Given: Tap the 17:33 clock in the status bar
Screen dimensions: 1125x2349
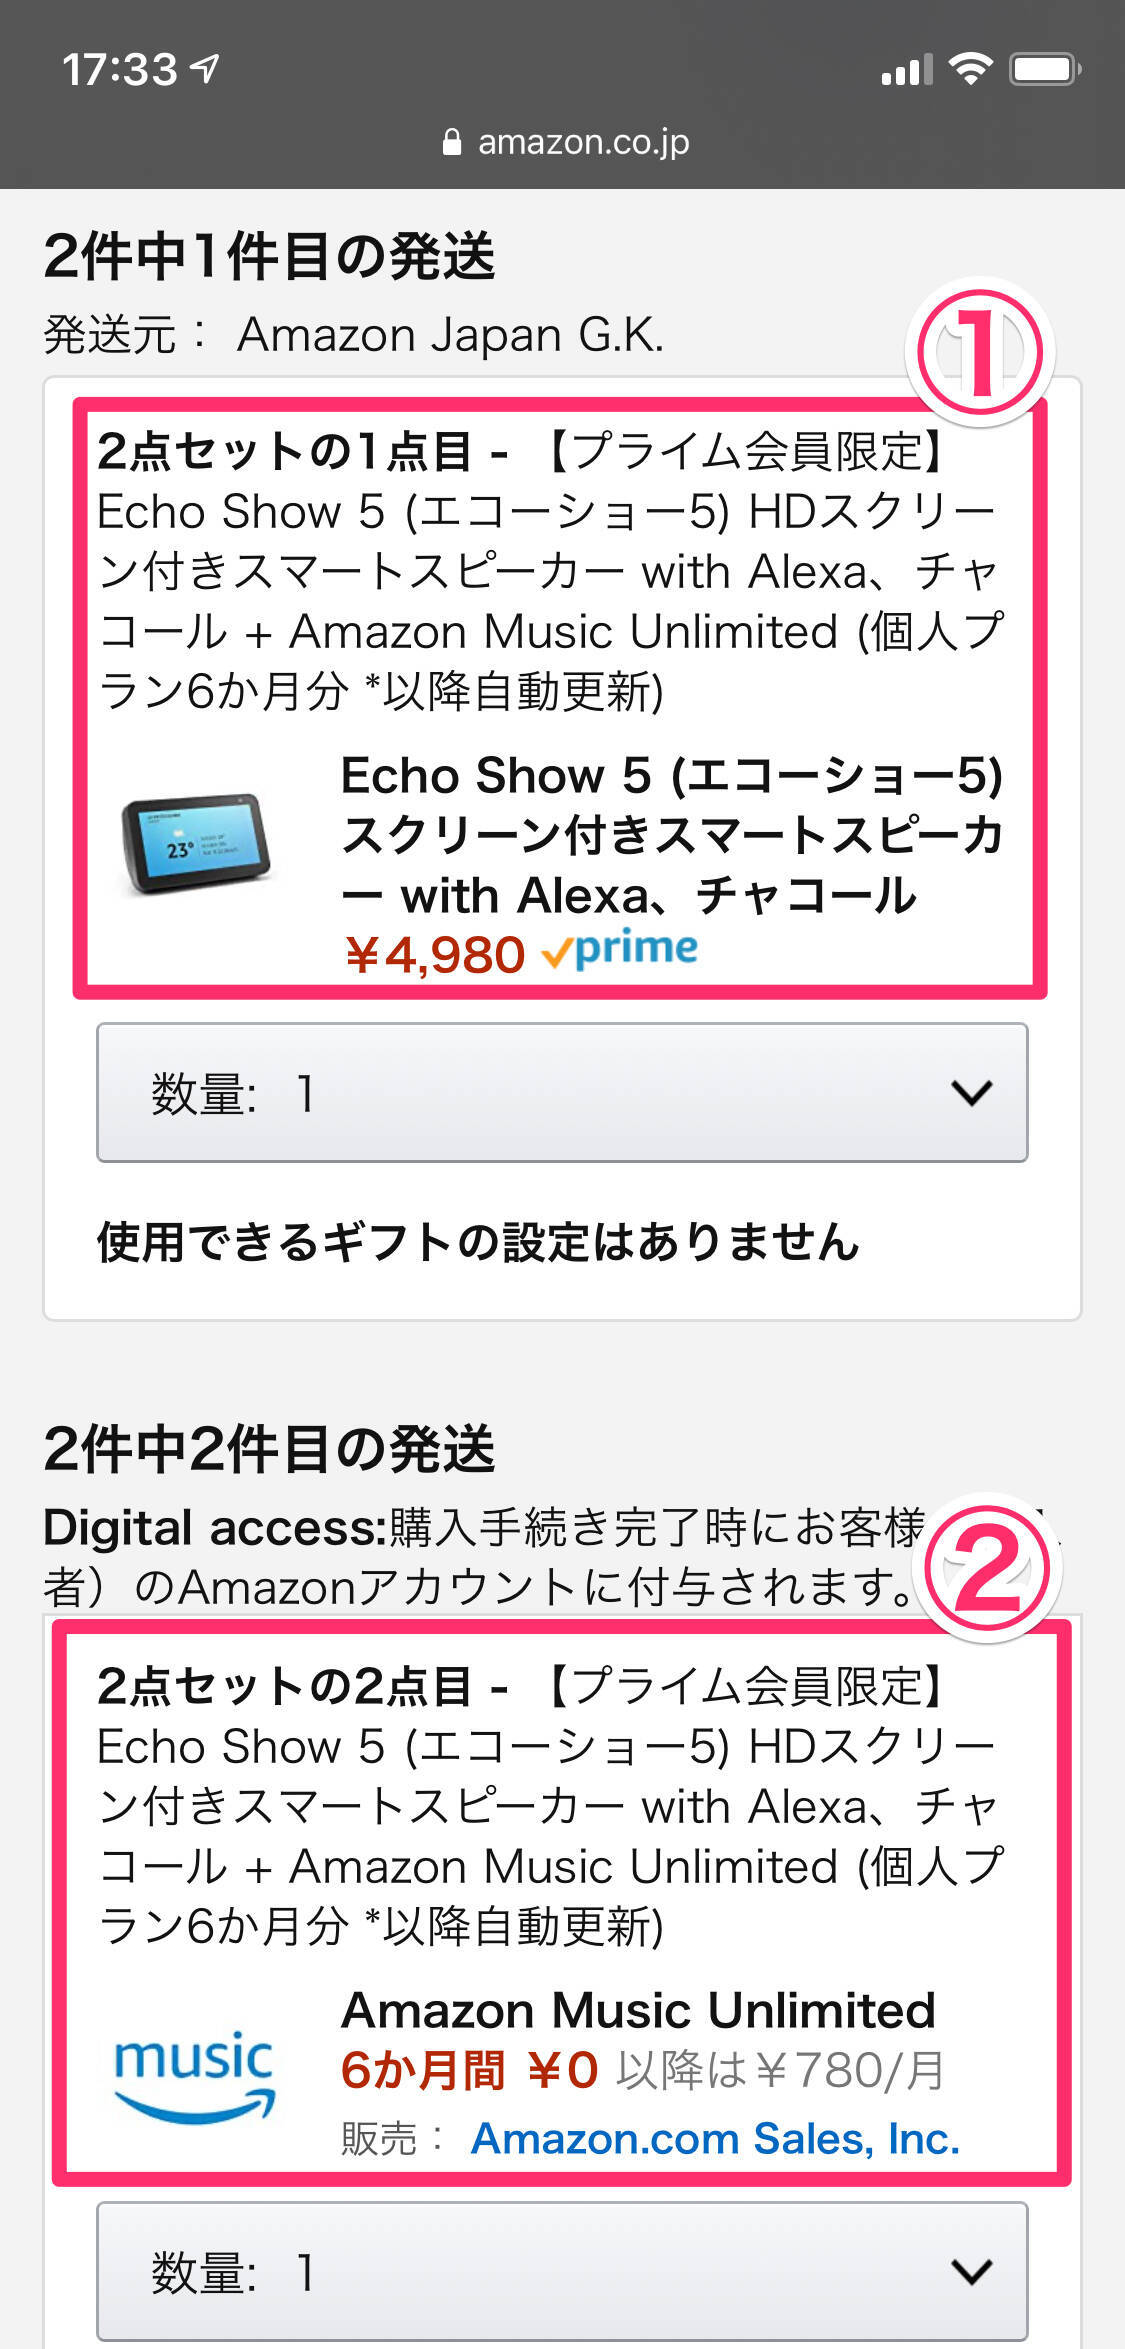Looking at the screenshot, I should click(120, 69).
